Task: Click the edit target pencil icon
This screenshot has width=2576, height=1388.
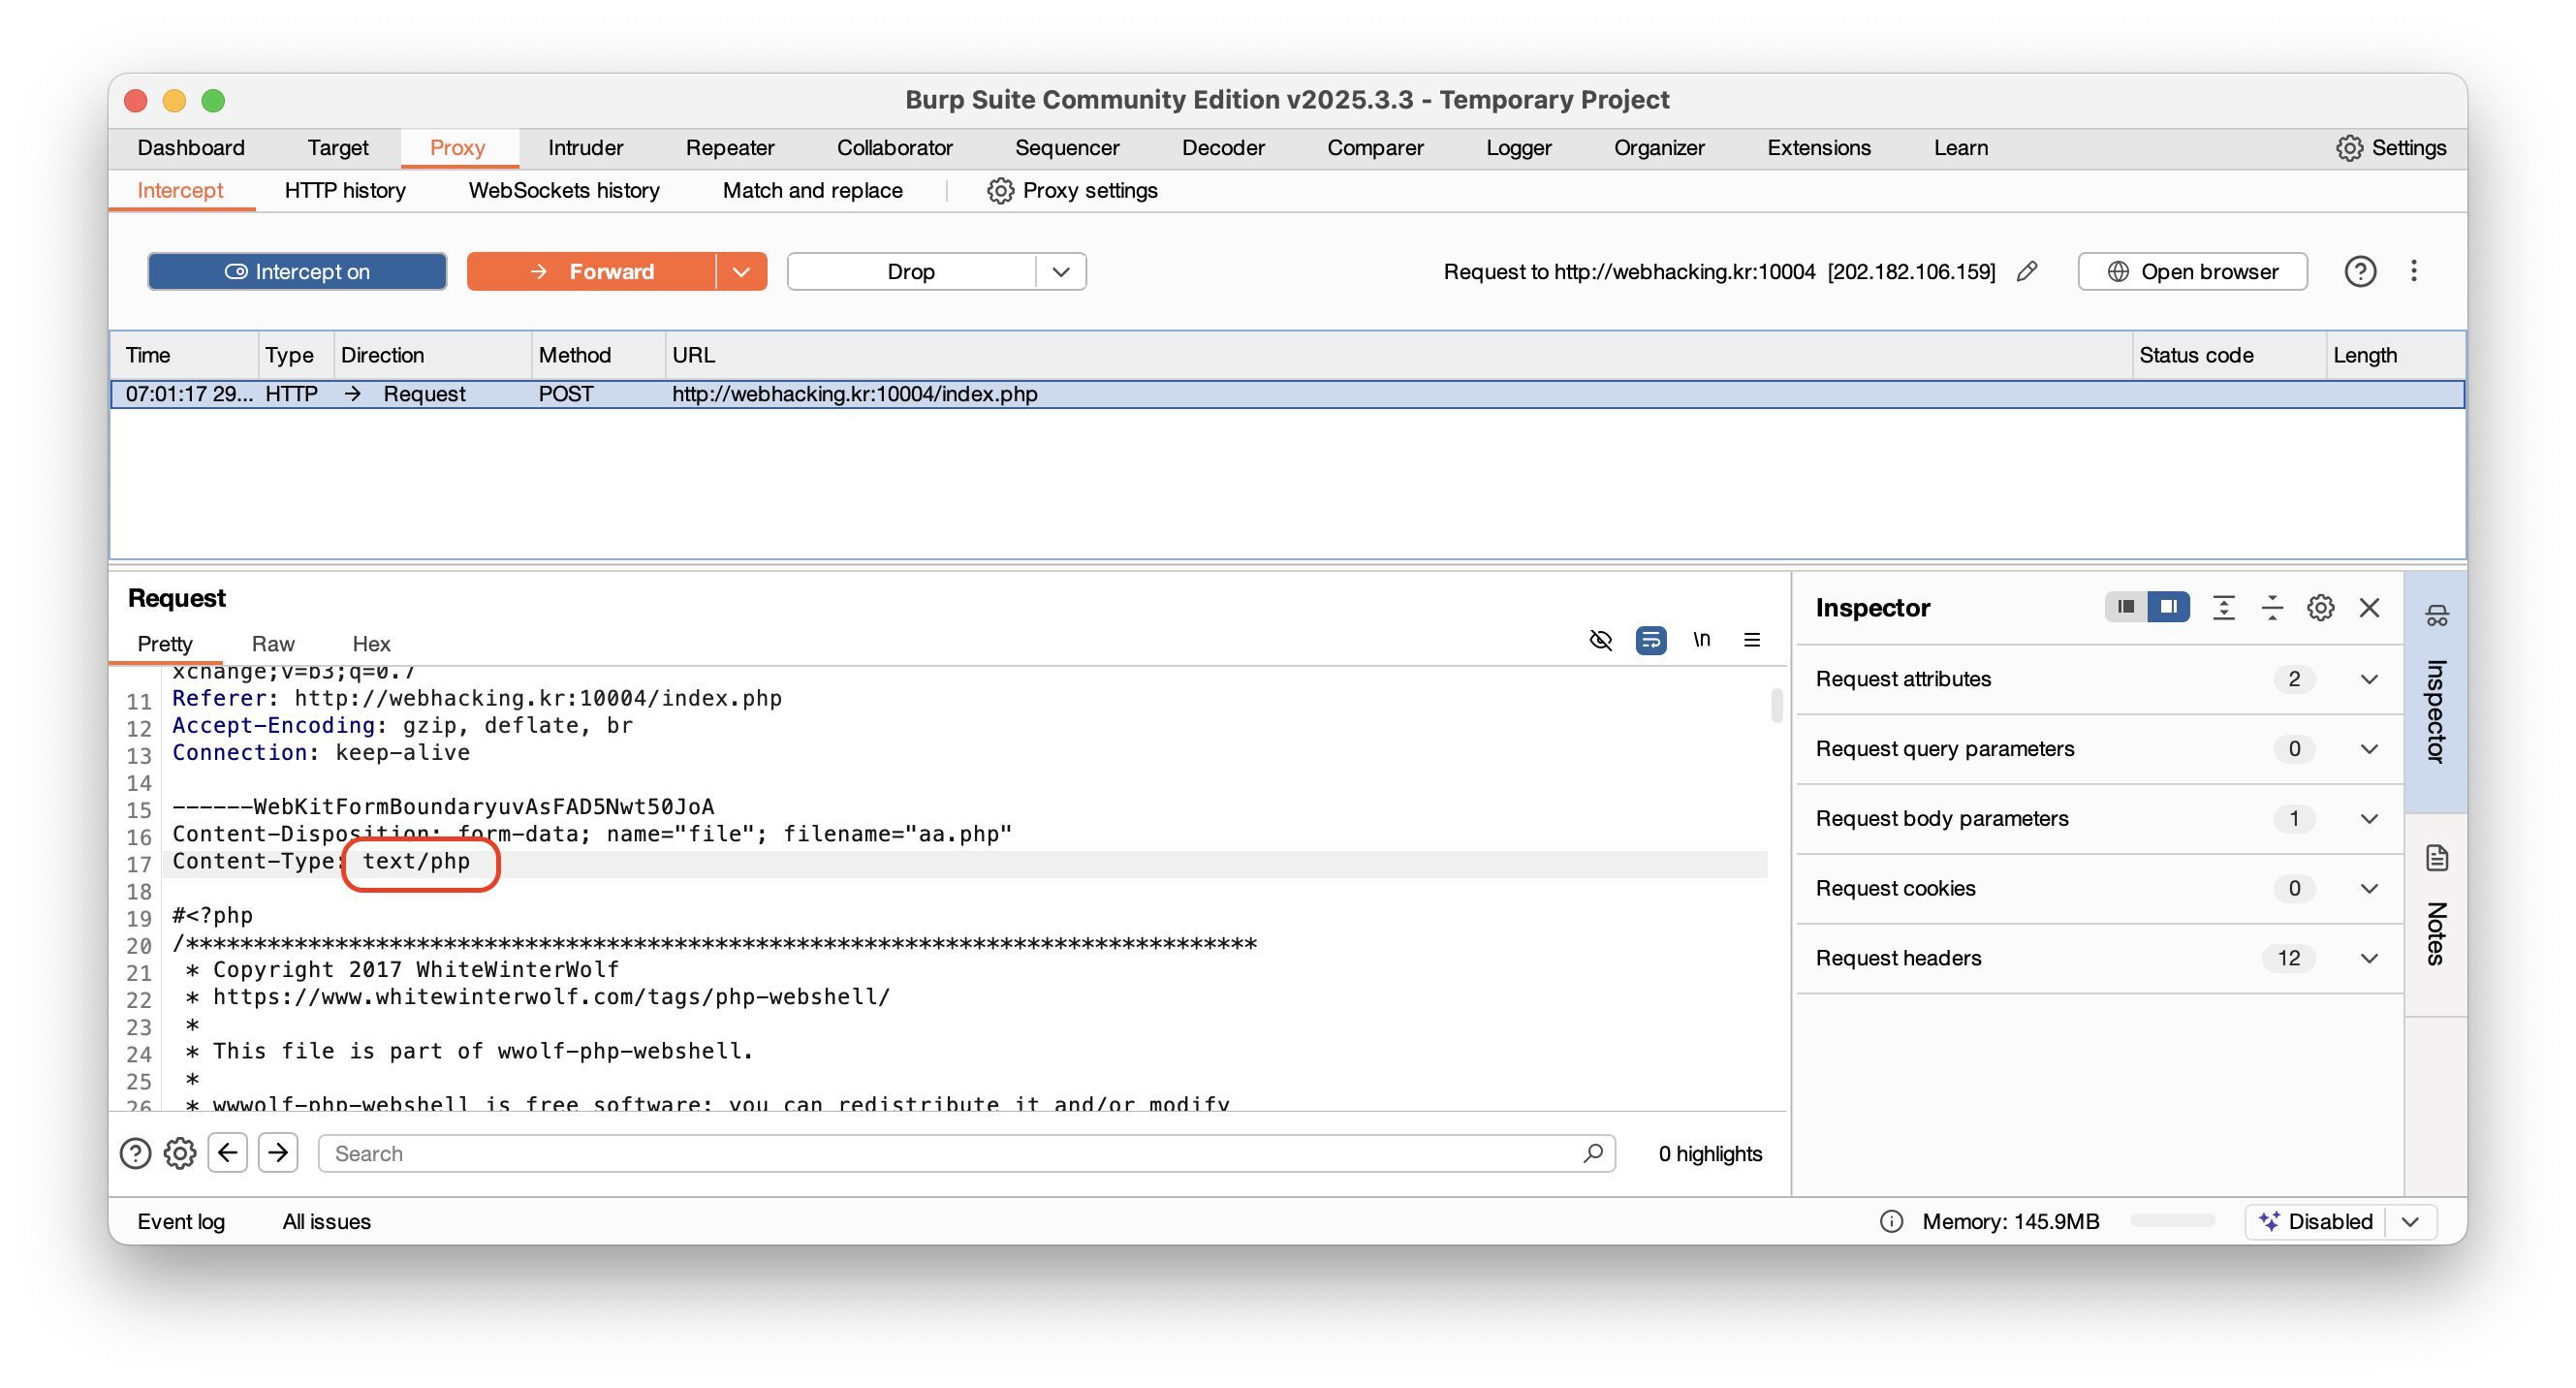Action: point(2027,271)
